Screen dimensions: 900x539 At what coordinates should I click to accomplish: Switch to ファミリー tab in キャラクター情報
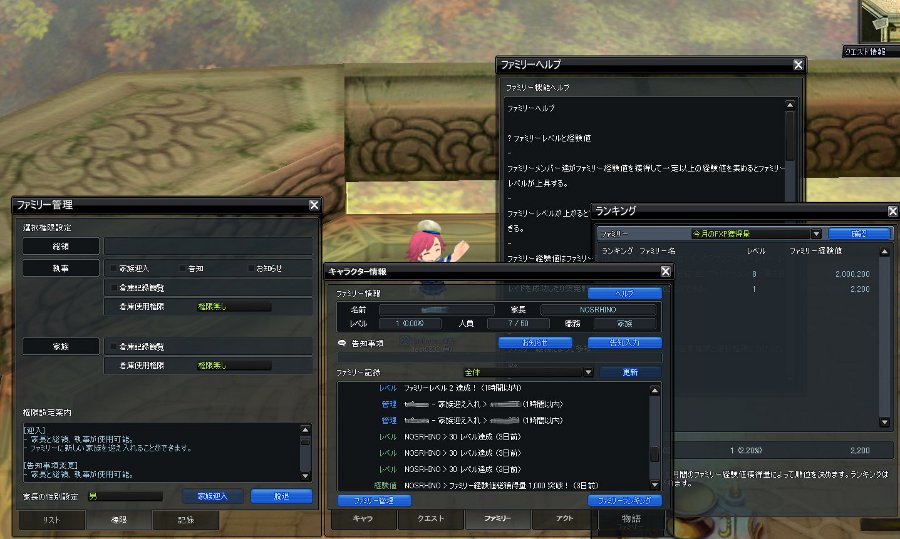[x=498, y=518]
